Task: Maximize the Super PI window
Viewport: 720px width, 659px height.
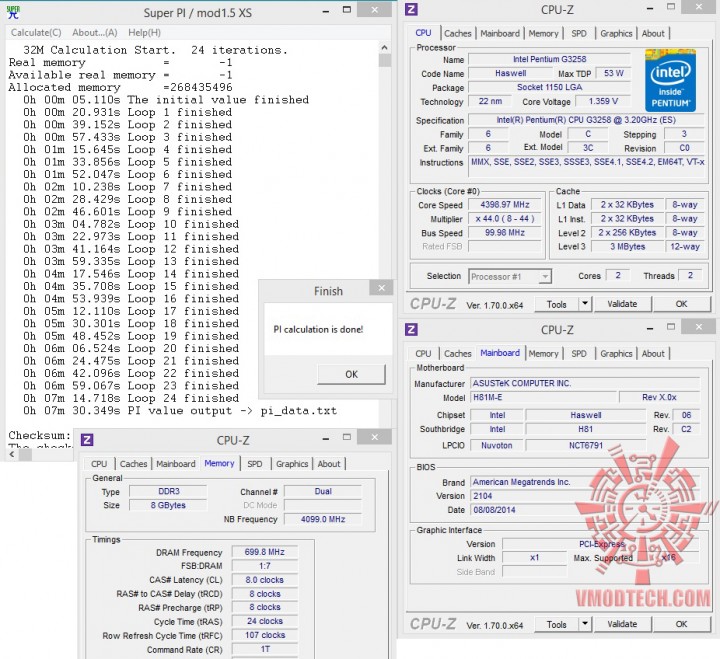Action: (347, 10)
